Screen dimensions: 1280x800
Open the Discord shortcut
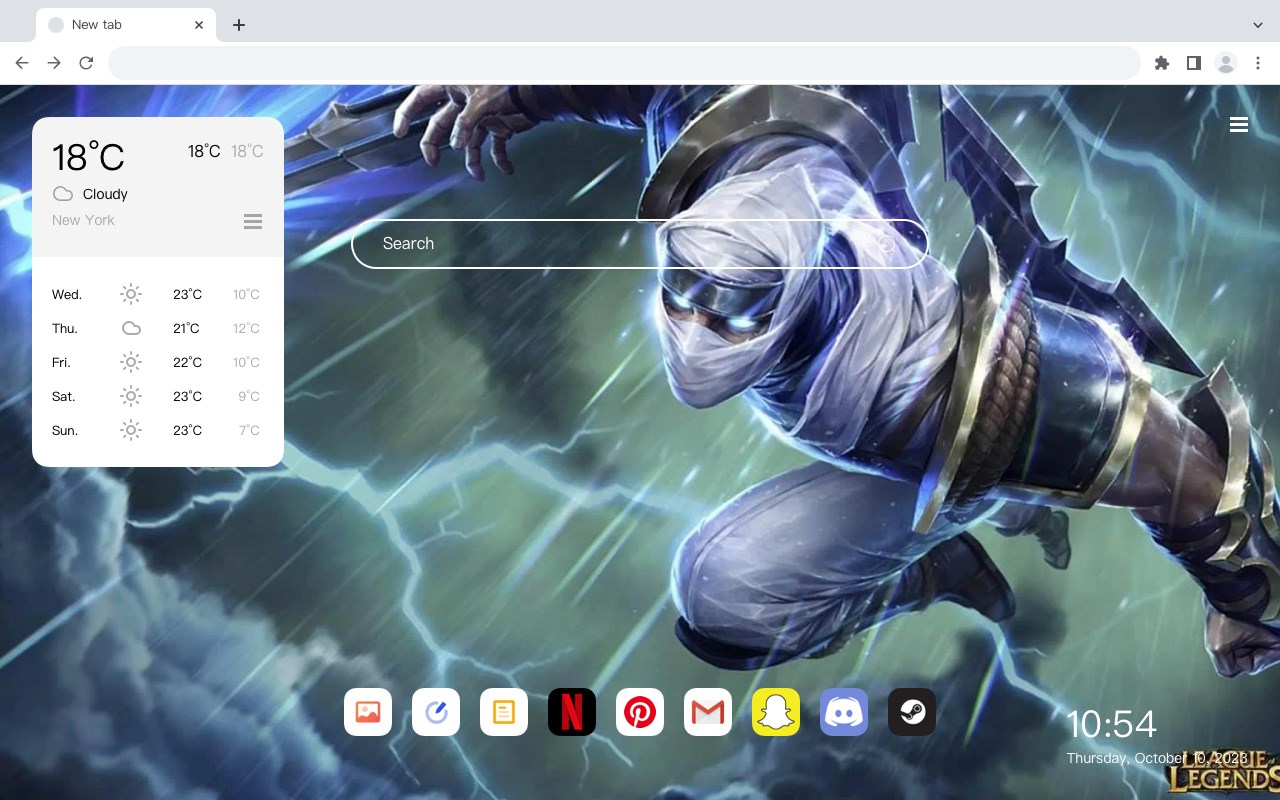point(844,712)
